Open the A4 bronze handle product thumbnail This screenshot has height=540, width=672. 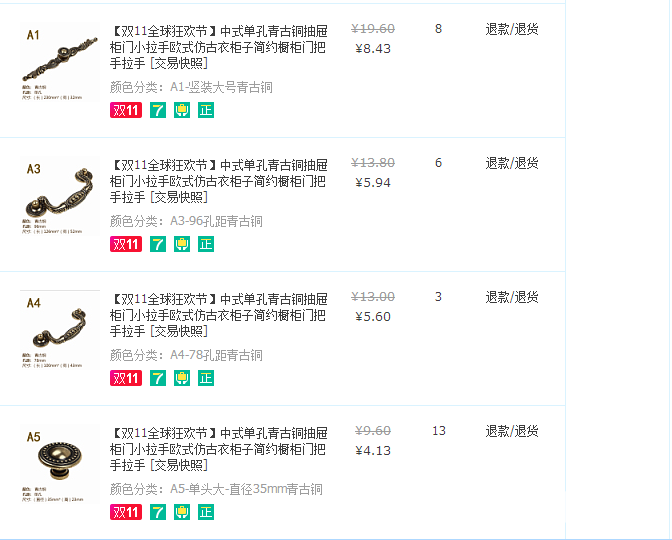60,330
